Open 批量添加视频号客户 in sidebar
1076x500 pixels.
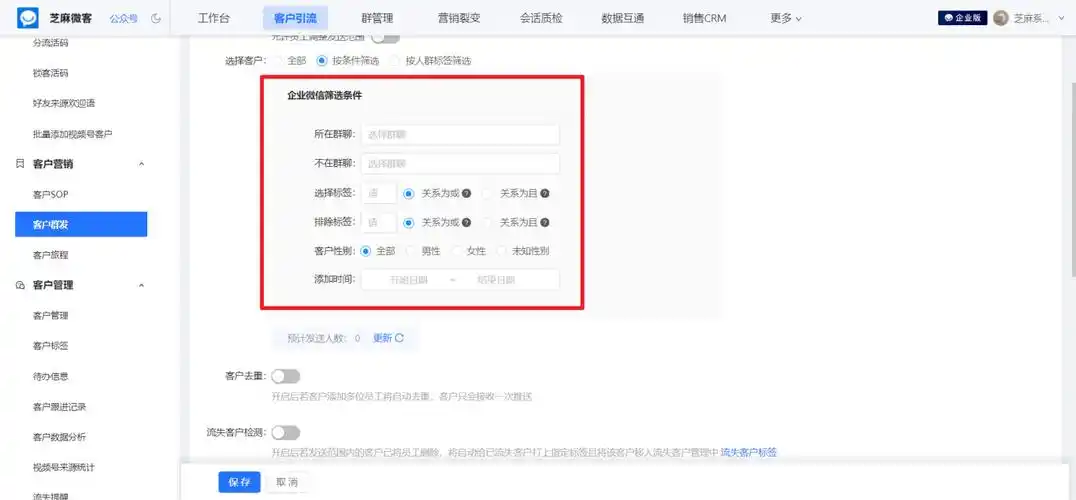[73, 134]
